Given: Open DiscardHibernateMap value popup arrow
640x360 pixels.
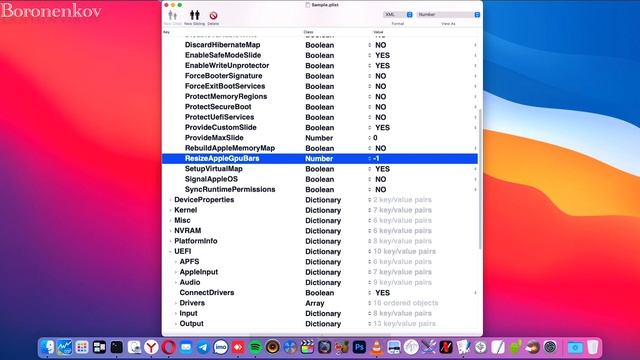Looking at the screenshot, I should [x=475, y=45].
